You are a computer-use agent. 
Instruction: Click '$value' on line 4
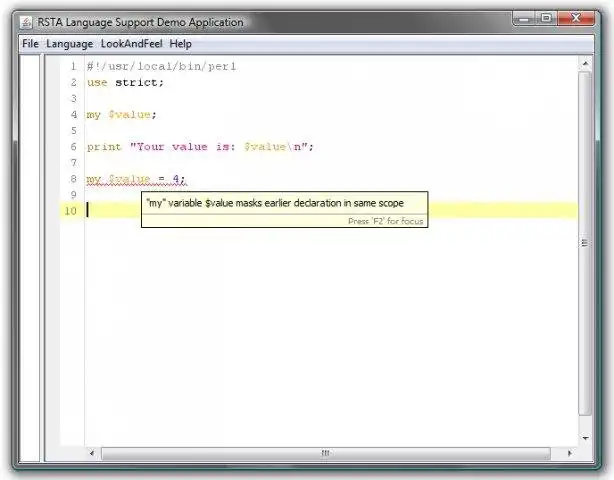click(x=130, y=114)
